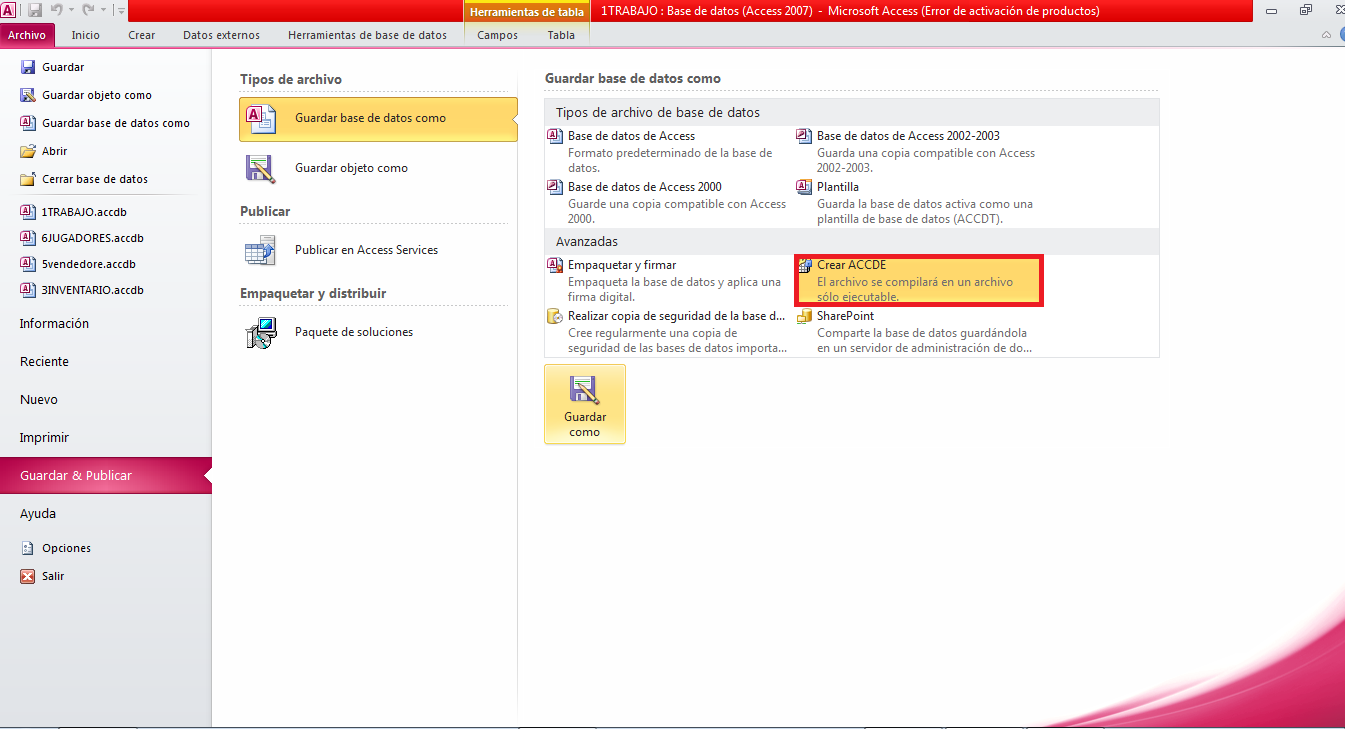
Task: Open the Customize Quick Access Toolbar dropdown
Action: (120, 9)
